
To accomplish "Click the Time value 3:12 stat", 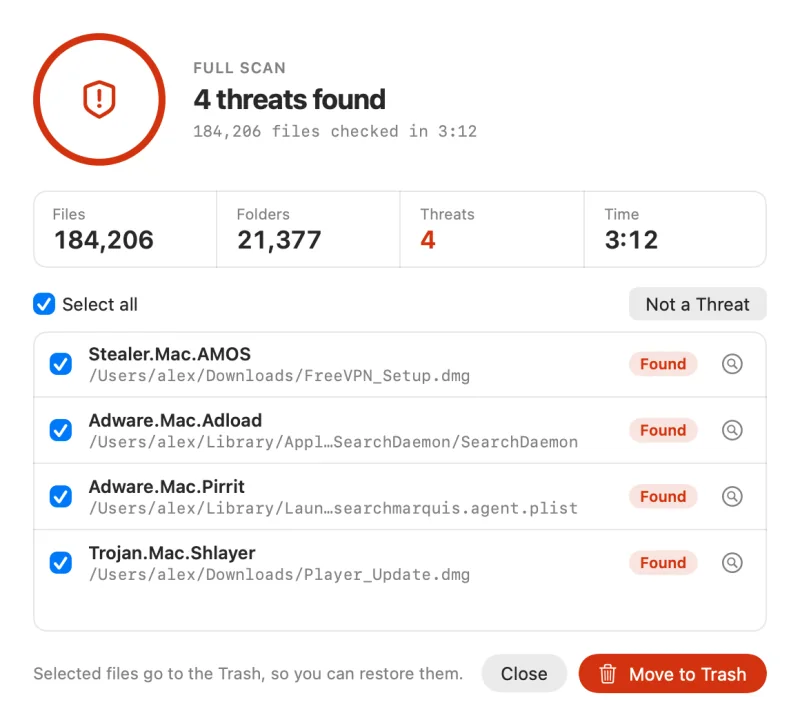I will (631, 240).
